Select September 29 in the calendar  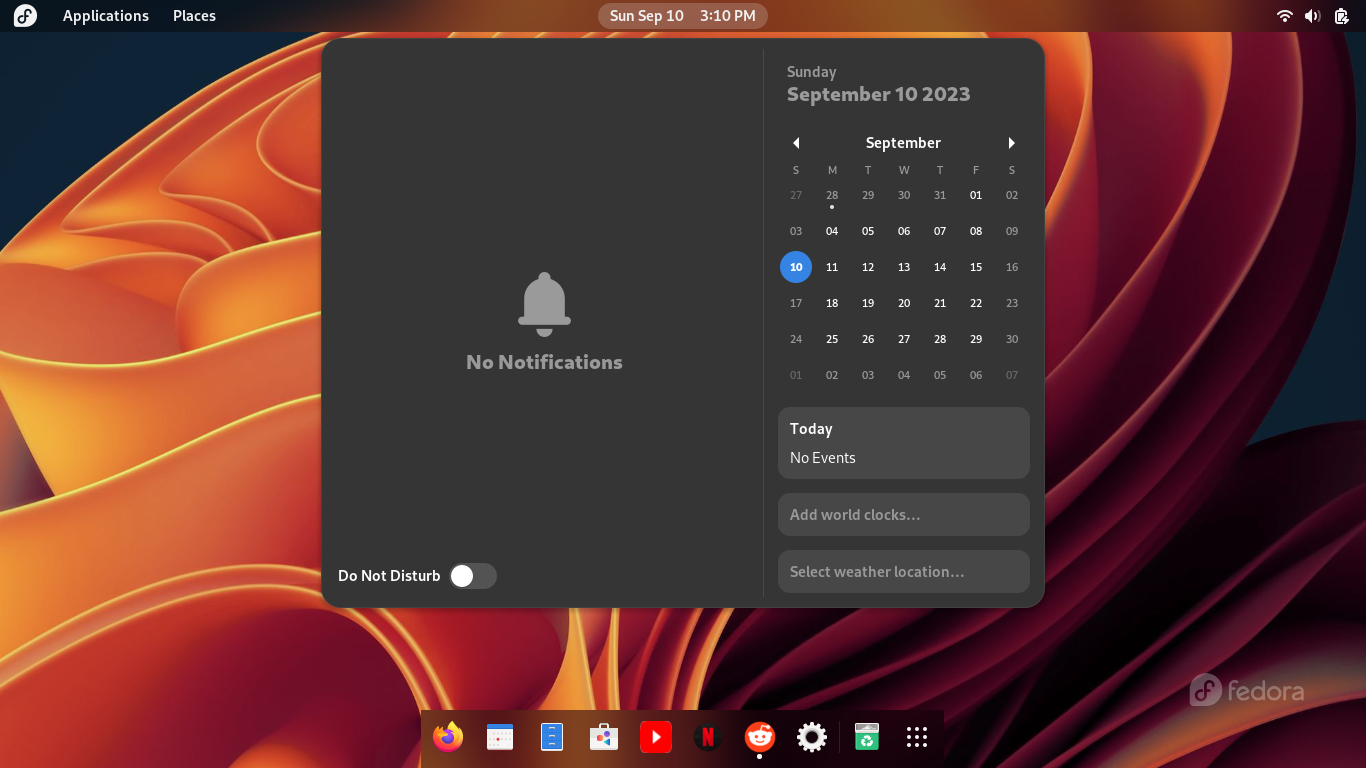pyautogui.click(x=976, y=339)
